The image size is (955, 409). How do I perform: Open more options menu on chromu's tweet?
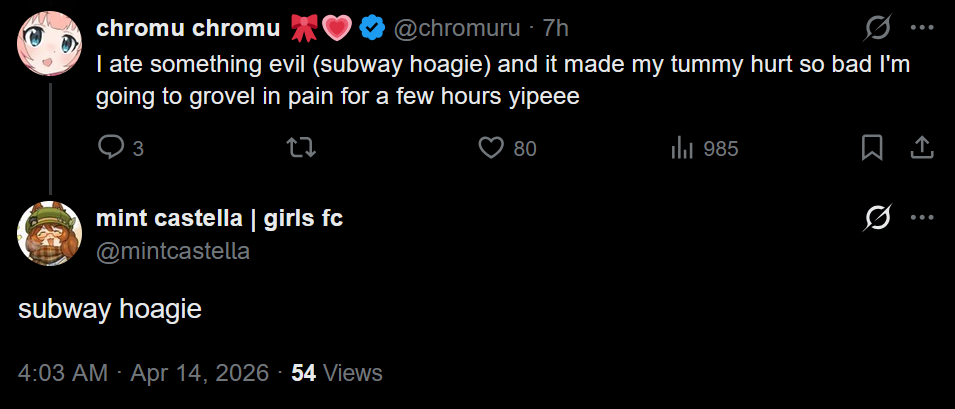(922, 28)
